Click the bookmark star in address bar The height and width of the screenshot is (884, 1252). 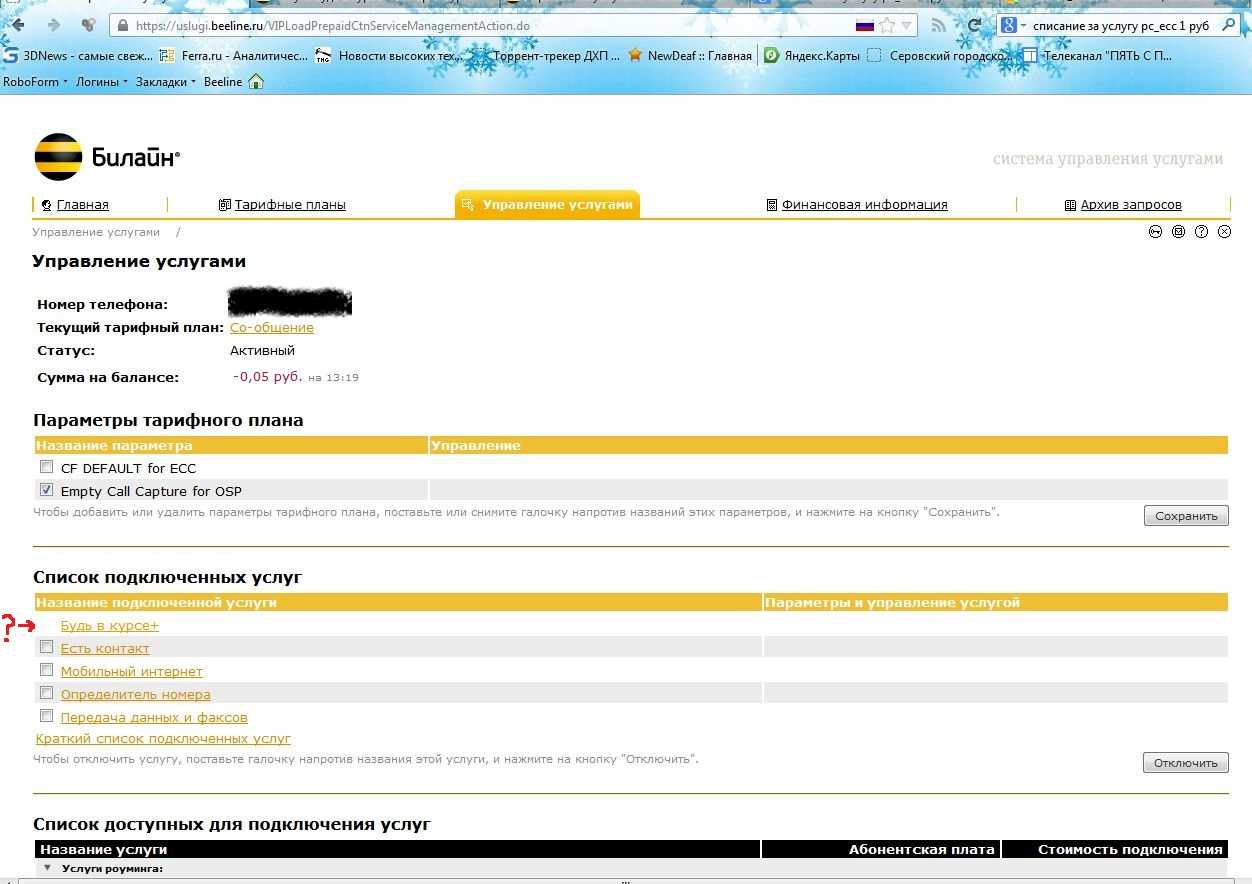[886, 26]
